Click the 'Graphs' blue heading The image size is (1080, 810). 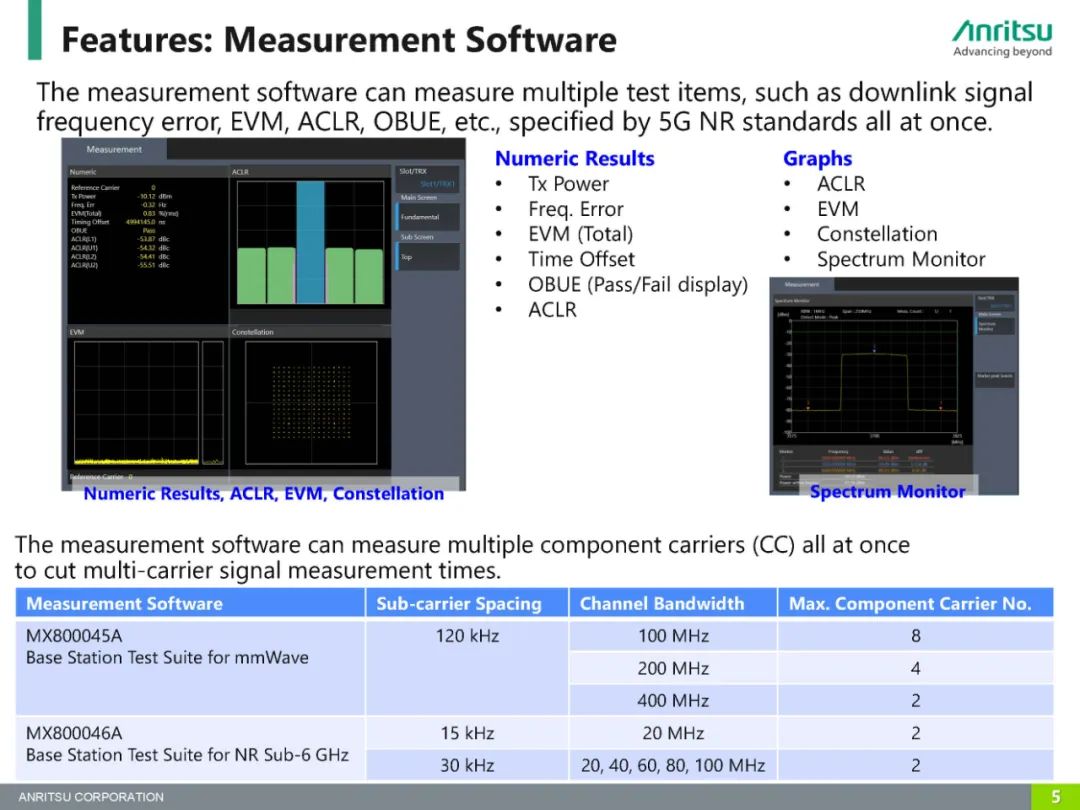(817, 158)
